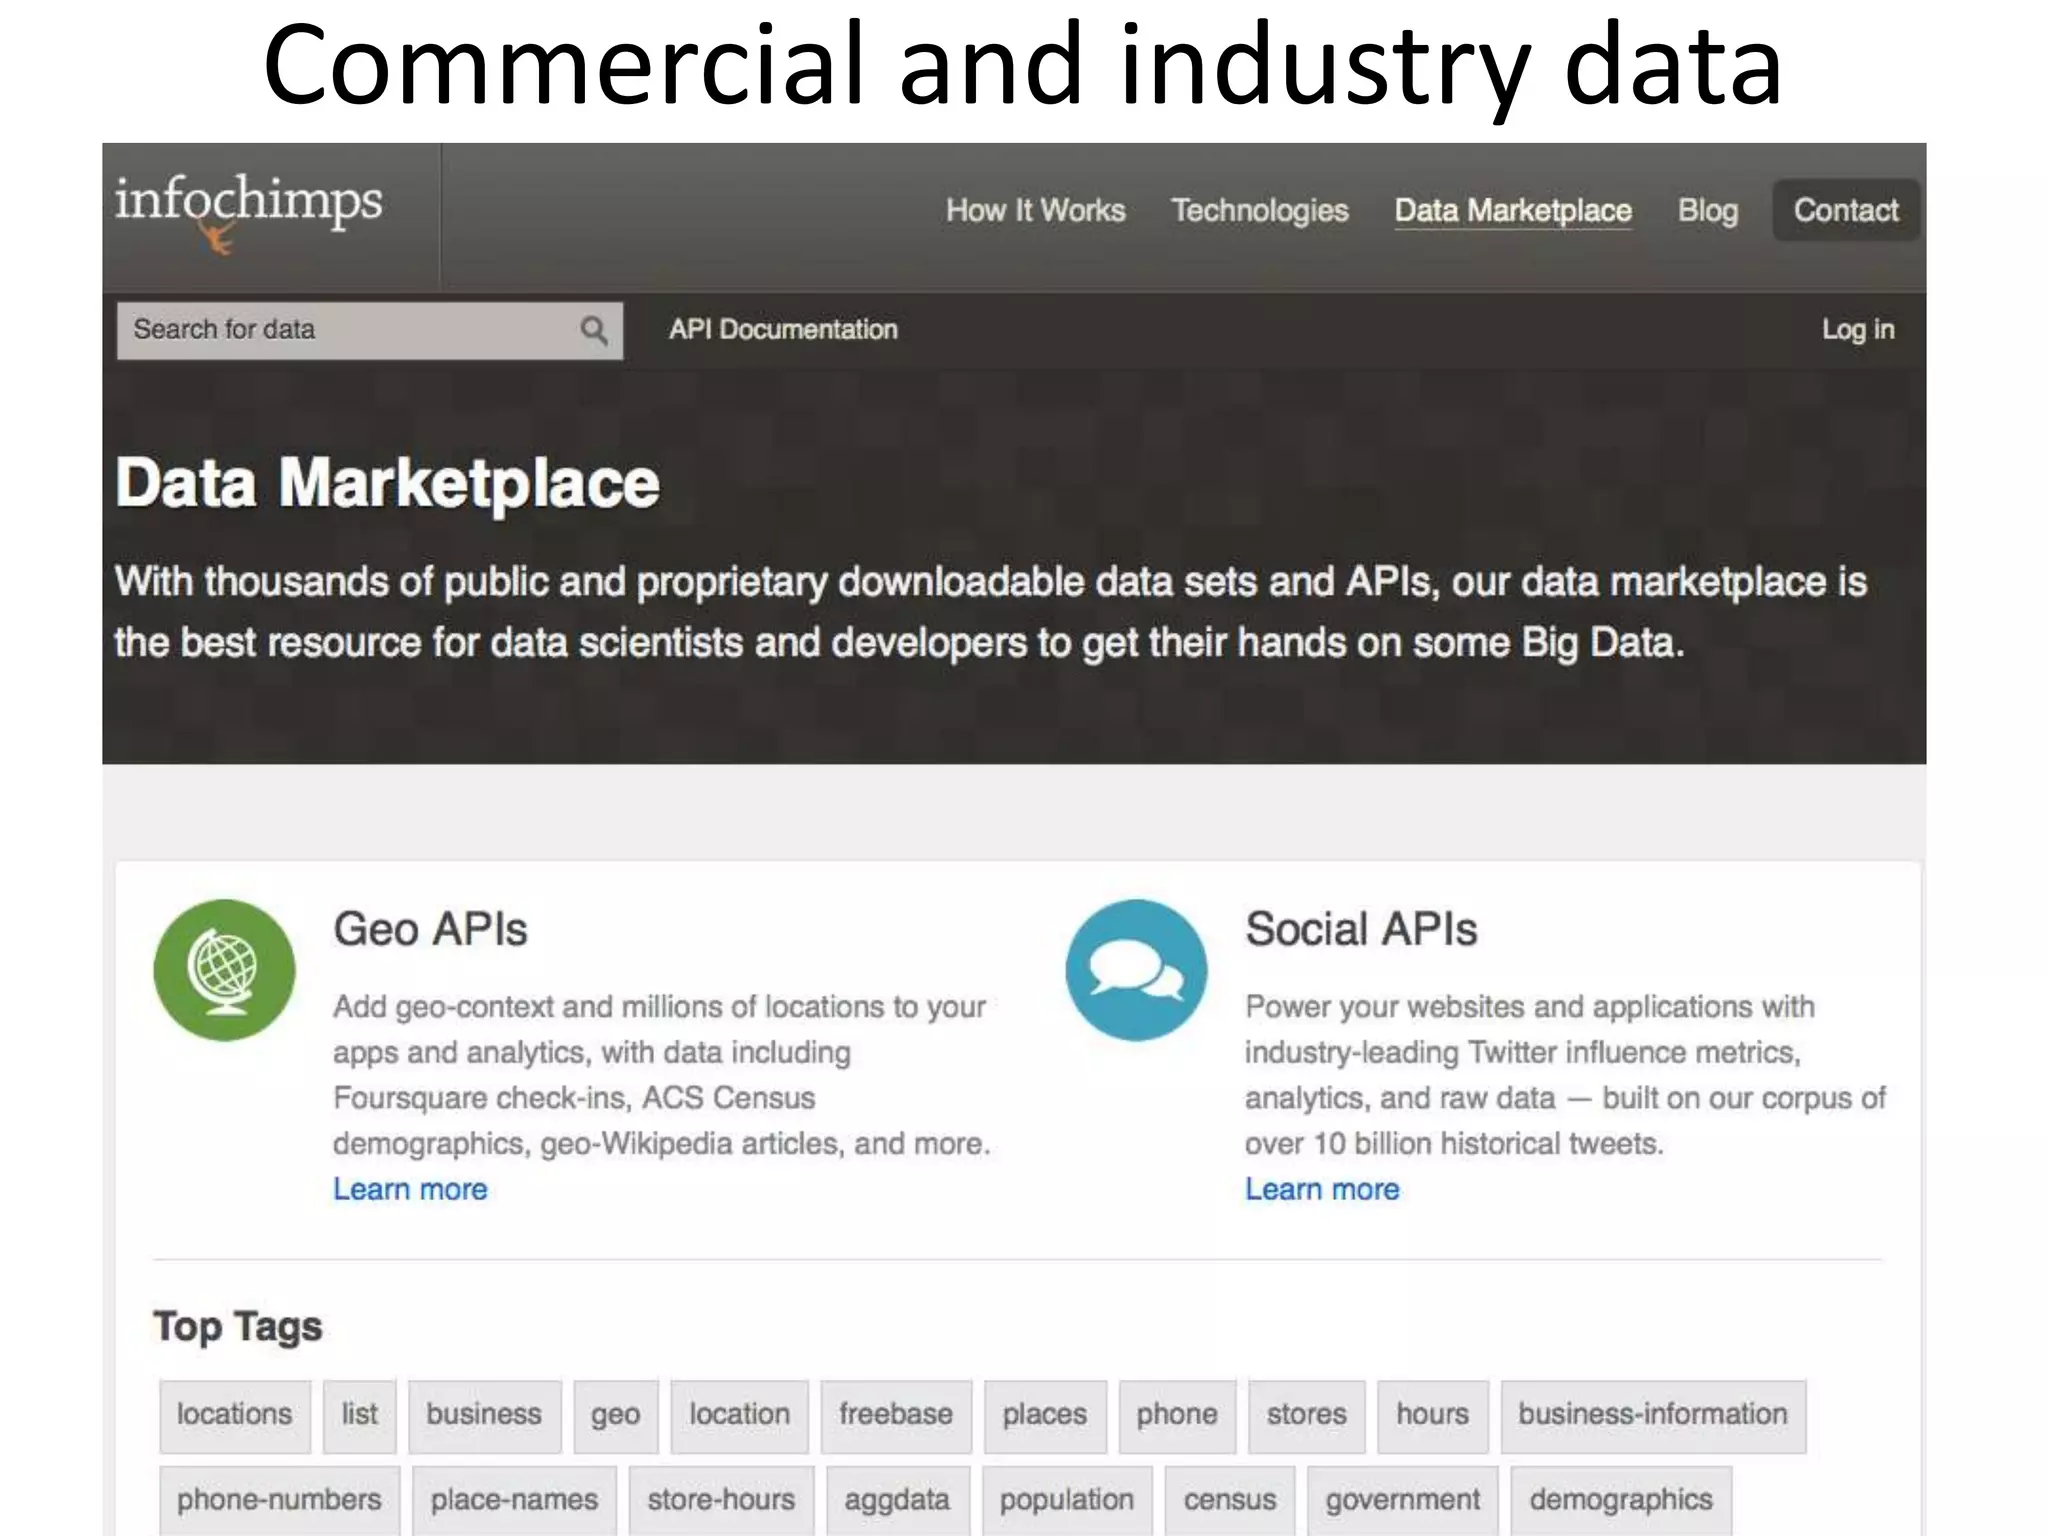Open the Geo APIs heading
The image size is (2048, 1536).
(430, 929)
